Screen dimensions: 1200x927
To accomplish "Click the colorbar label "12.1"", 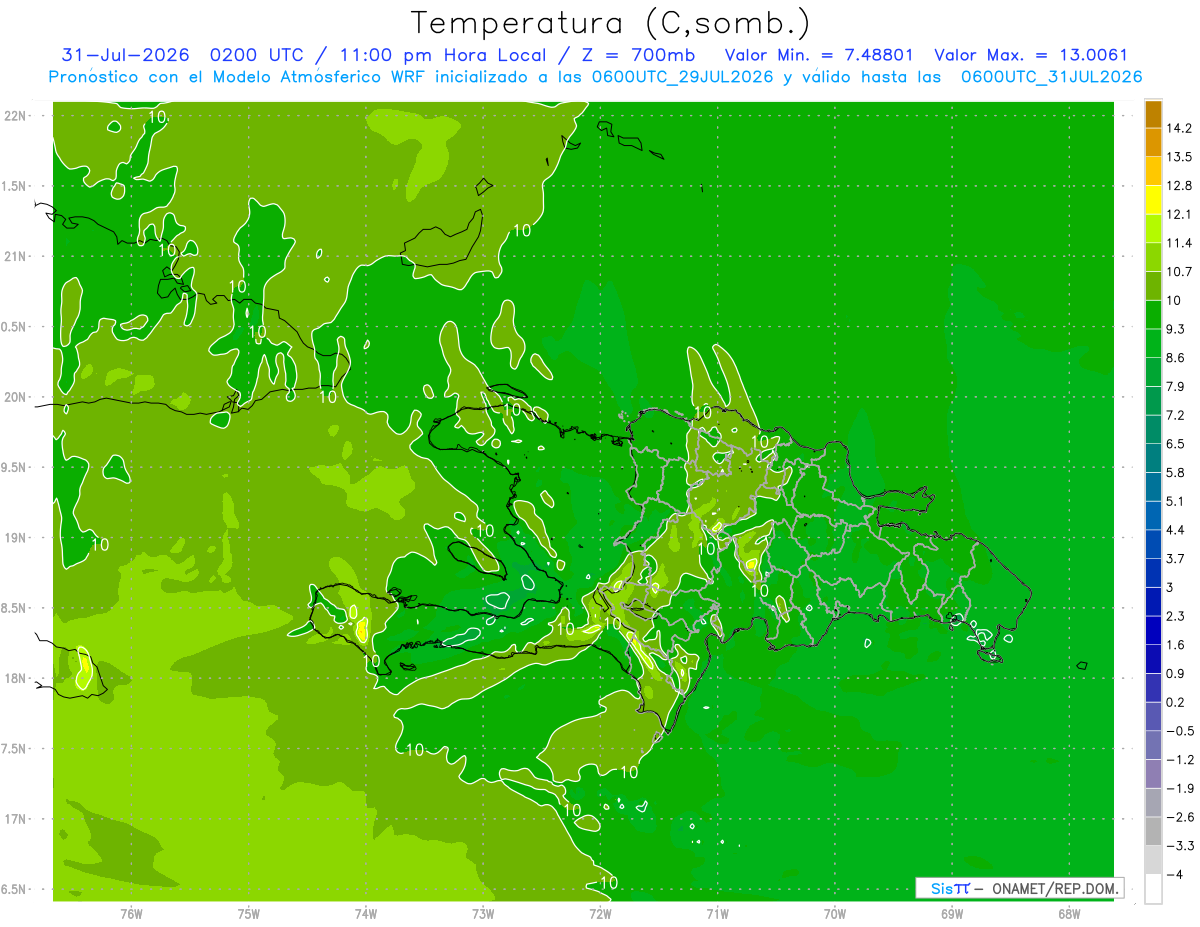I will click(x=1180, y=214).
